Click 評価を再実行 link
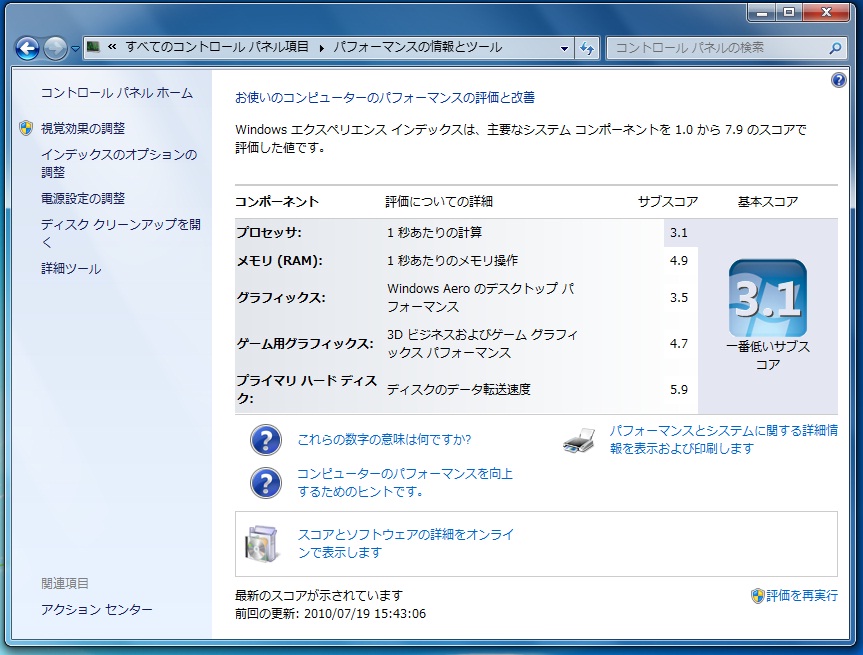 [x=802, y=596]
